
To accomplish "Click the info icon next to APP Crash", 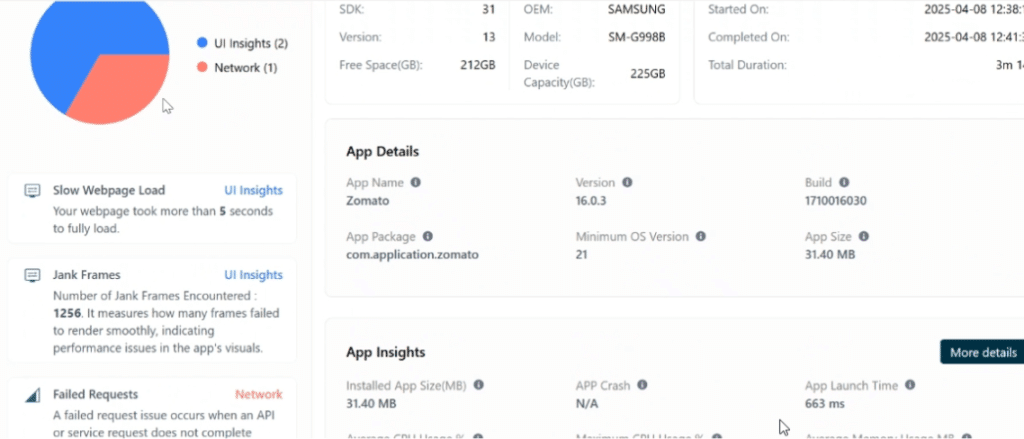I will 642,385.
